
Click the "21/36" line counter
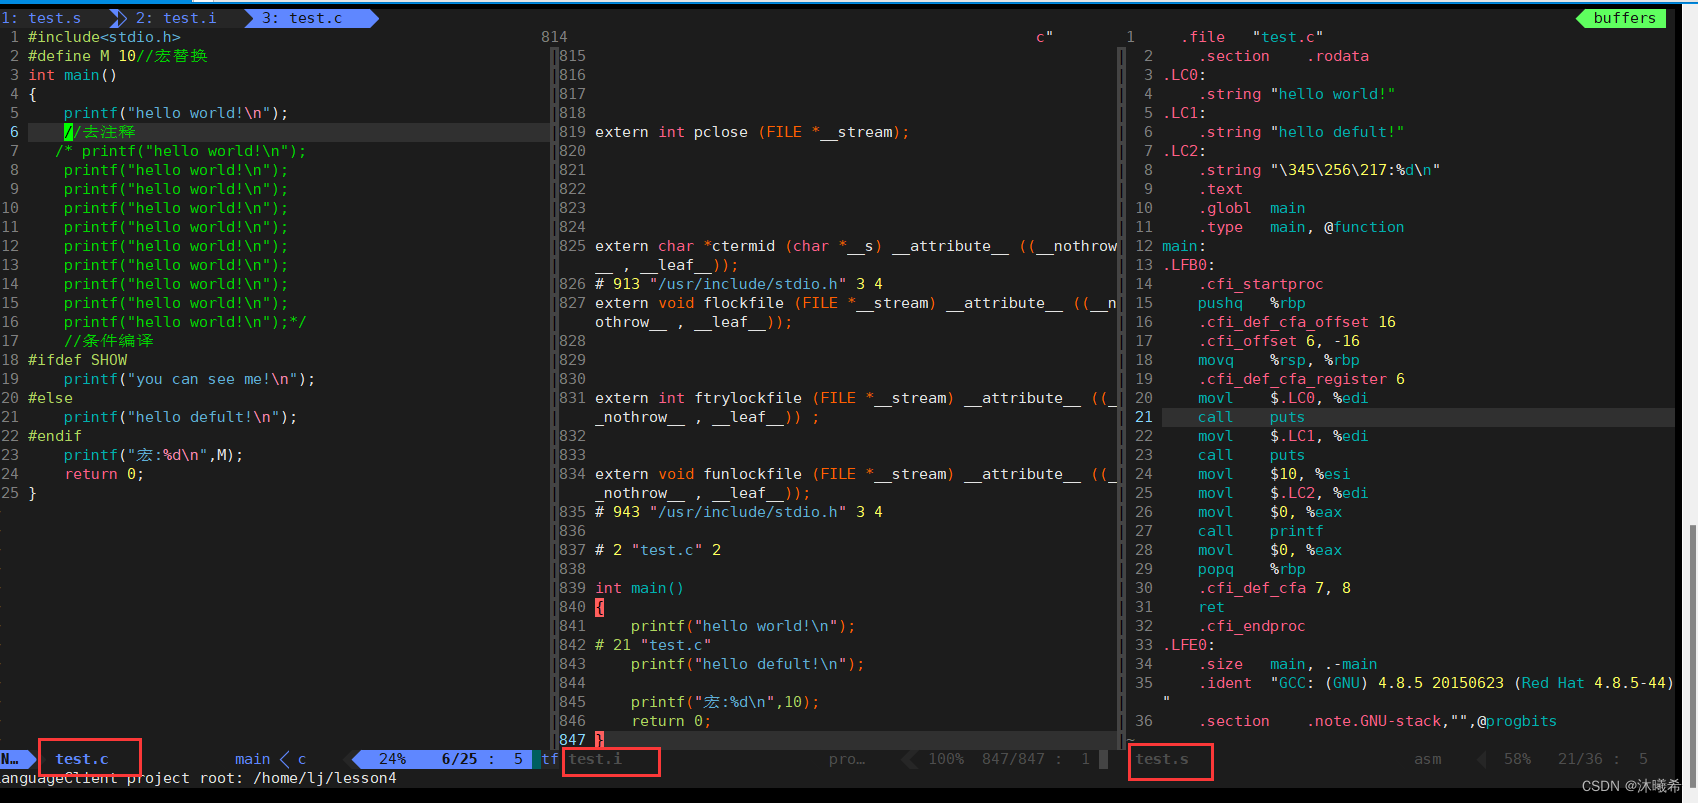click(1580, 759)
